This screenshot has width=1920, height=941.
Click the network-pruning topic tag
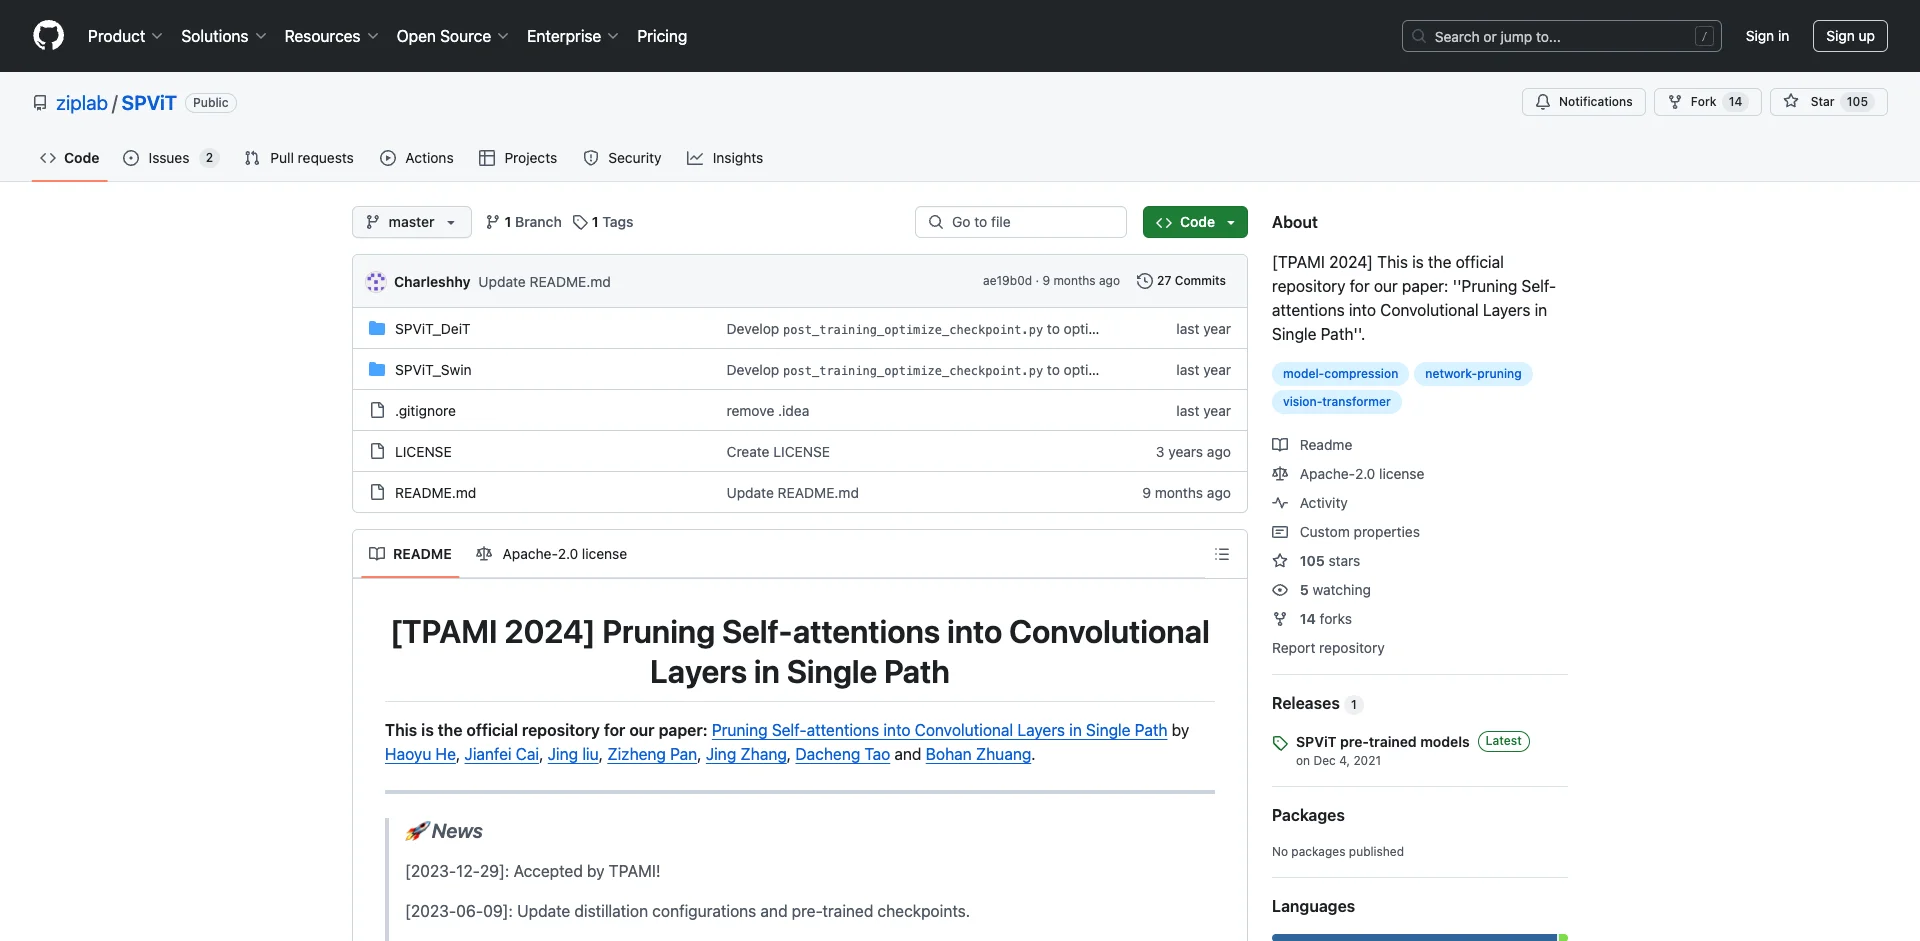pyautogui.click(x=1473, y=374)
